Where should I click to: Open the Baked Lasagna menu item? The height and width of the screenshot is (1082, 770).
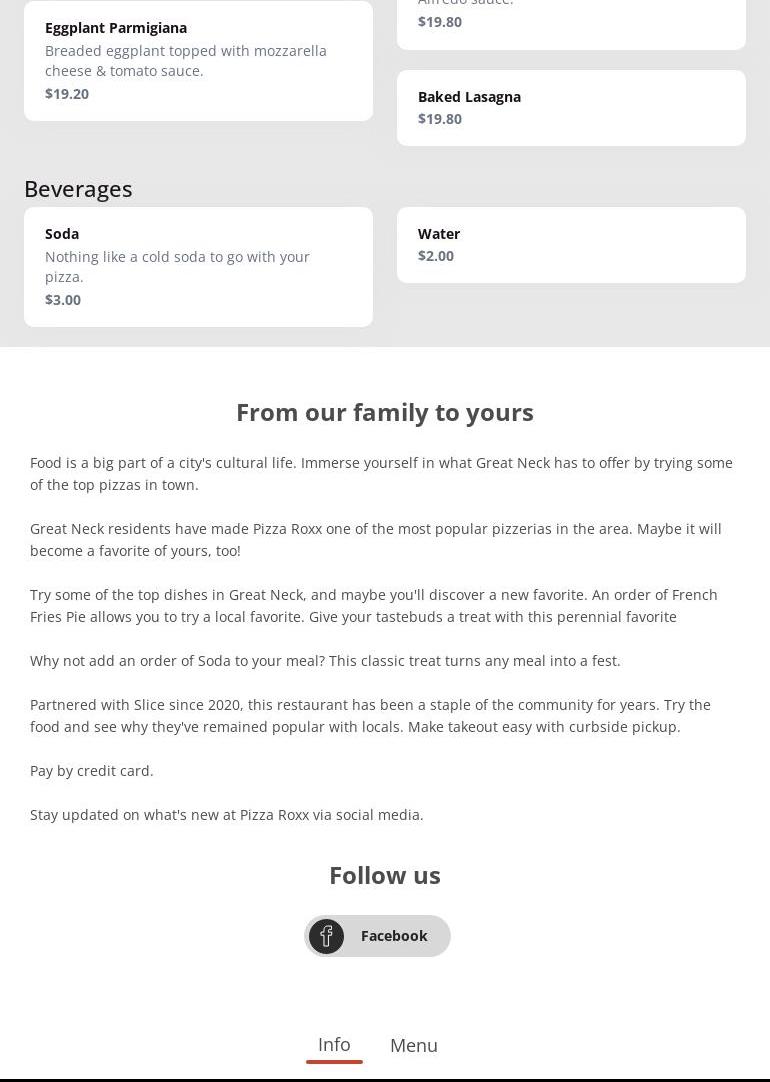pyautogui.click(x=469, y=97)
